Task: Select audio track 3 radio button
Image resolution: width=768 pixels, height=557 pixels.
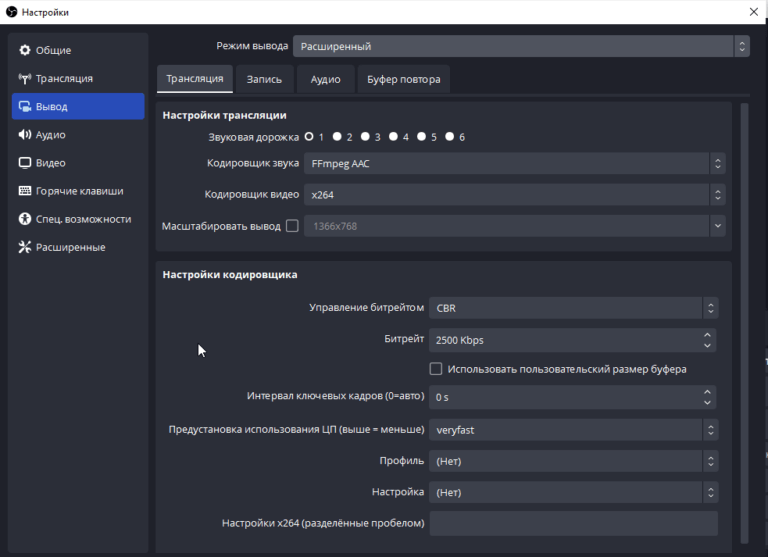Action: coord(366,136)
